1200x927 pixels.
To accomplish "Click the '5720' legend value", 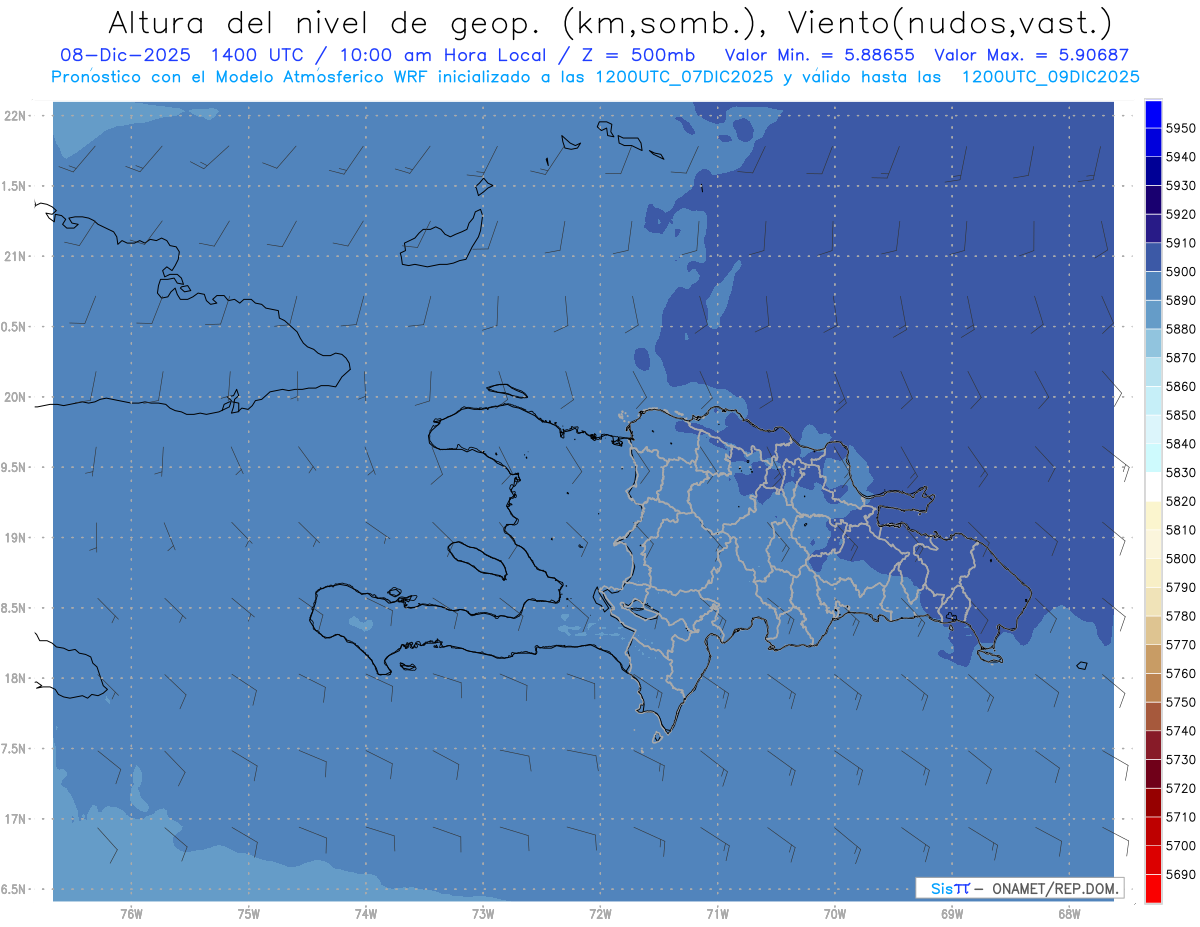I will [1181, 788].
